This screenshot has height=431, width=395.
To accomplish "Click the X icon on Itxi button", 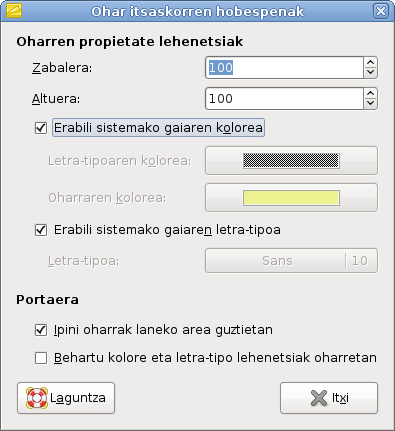I will click(x=319, y=398).
